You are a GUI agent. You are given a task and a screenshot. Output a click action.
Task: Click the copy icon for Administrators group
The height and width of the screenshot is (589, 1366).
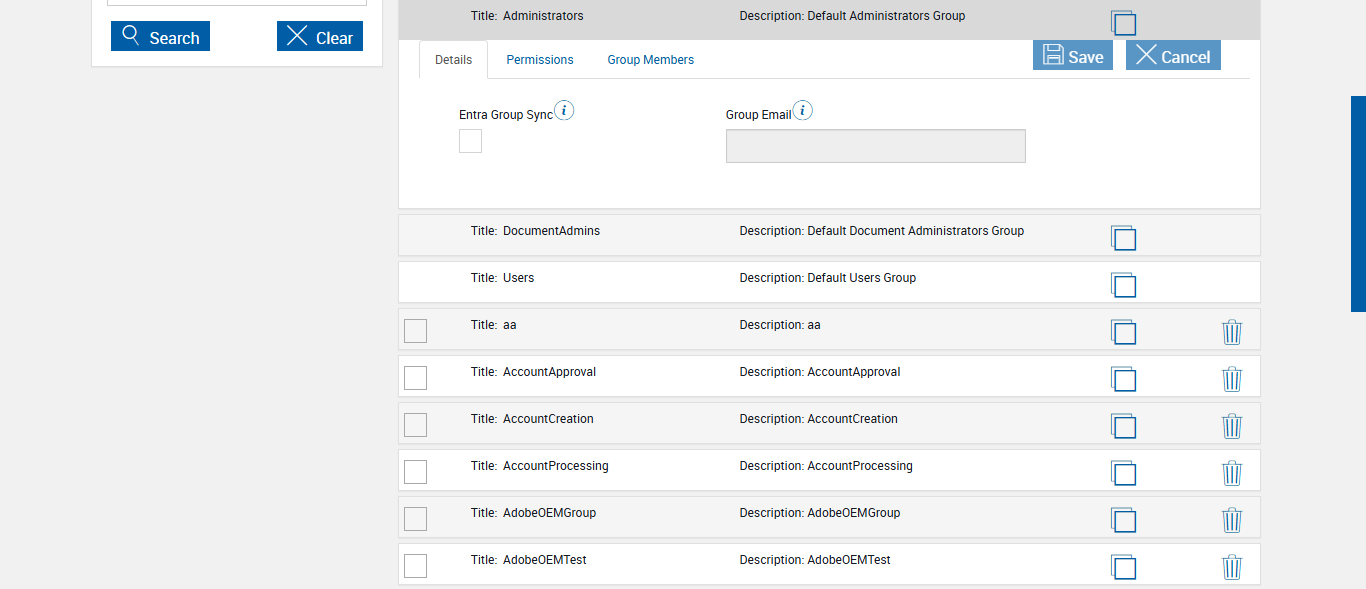pos(1123,23)
